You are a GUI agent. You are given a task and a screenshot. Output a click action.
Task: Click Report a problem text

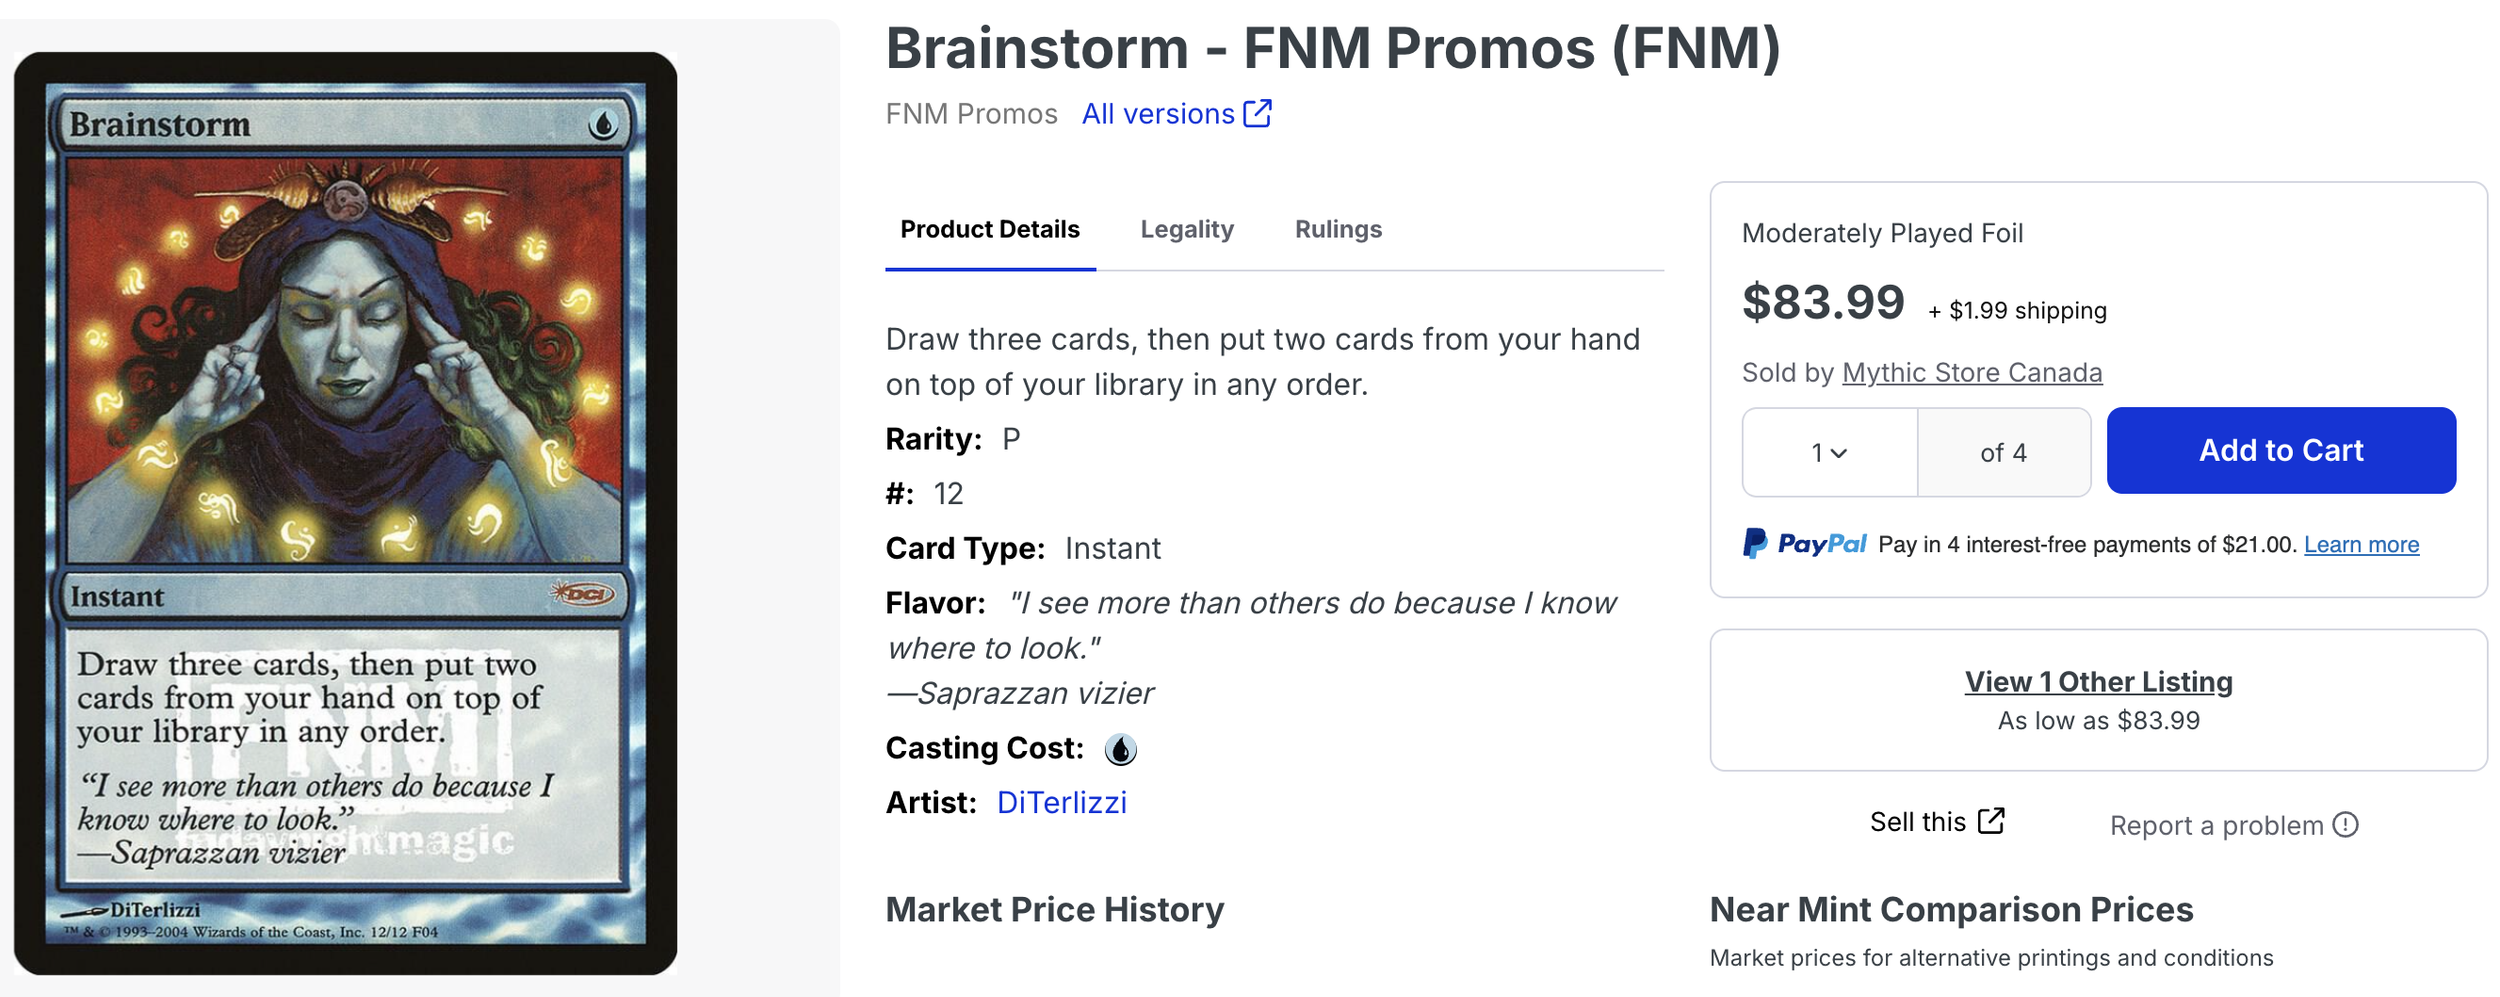tap(2216, 826)
